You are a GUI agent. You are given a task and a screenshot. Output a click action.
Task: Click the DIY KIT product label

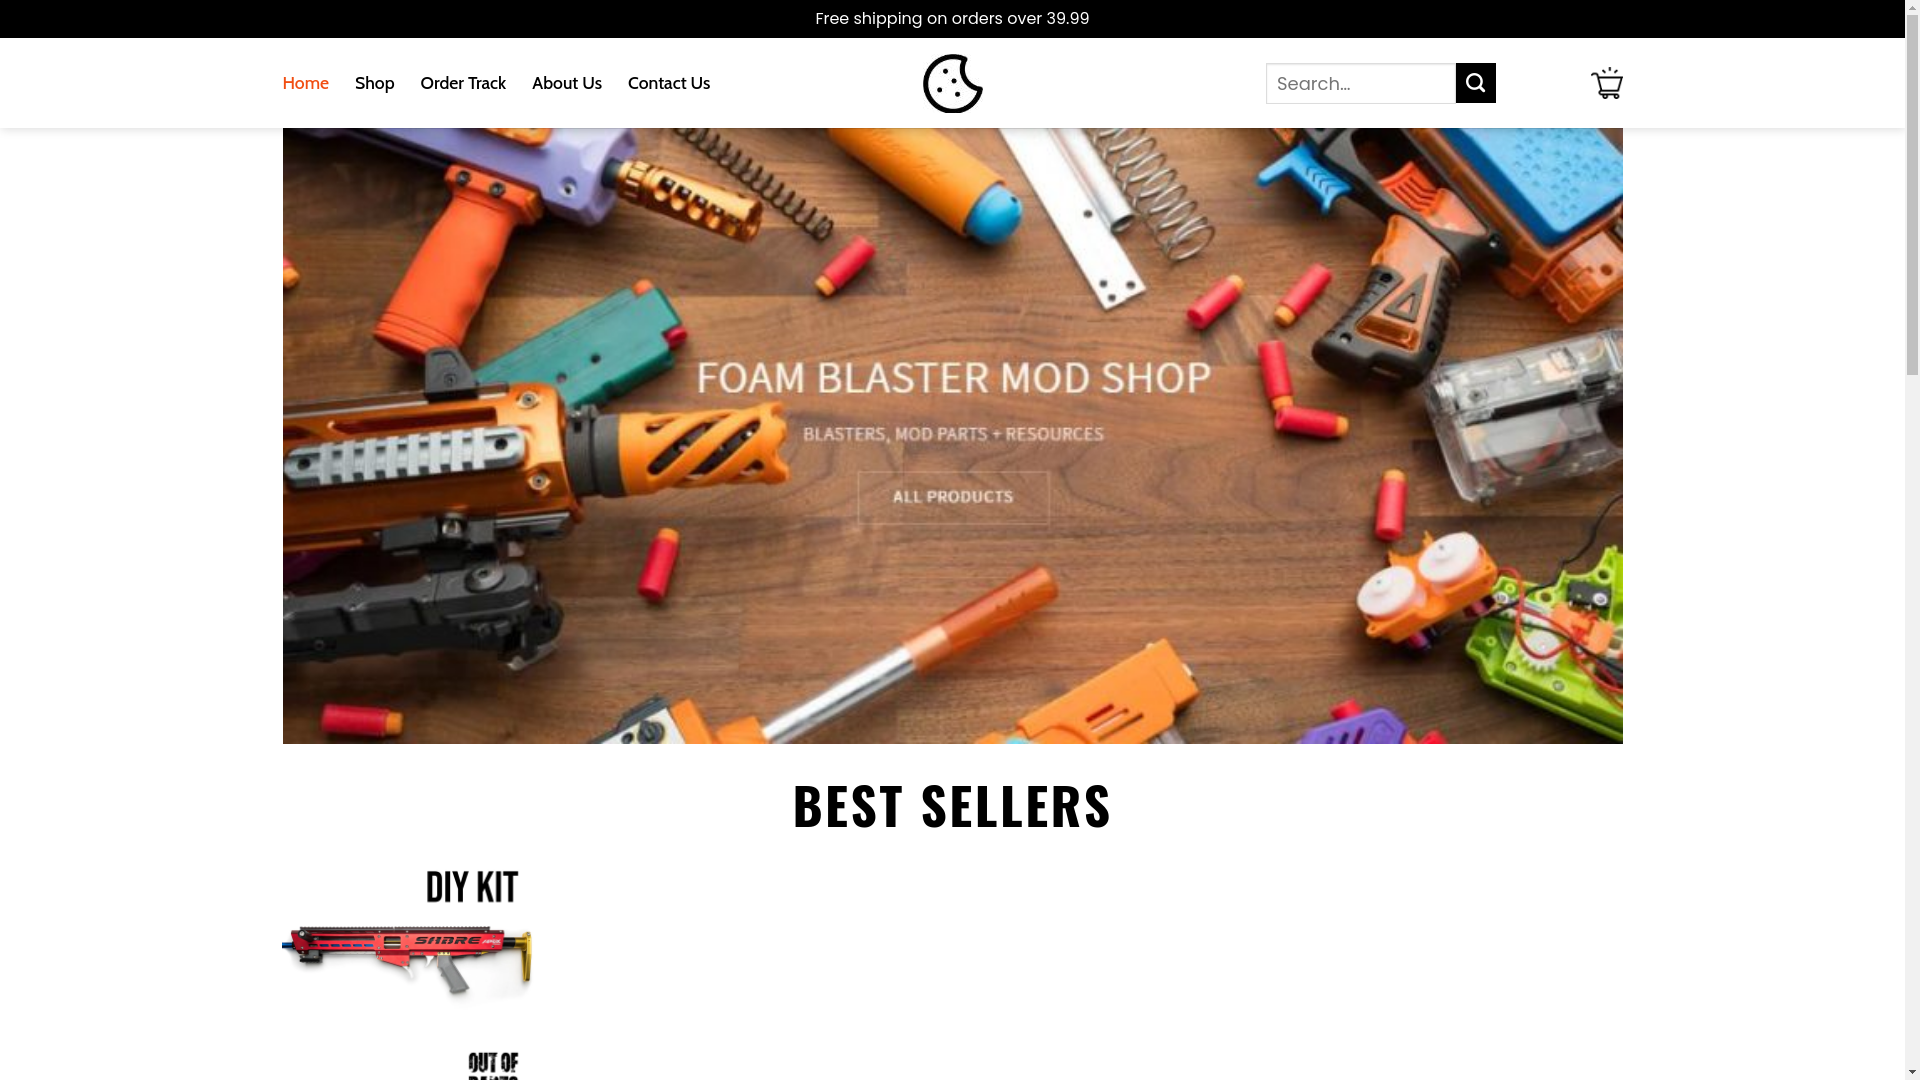click(472, 886)
